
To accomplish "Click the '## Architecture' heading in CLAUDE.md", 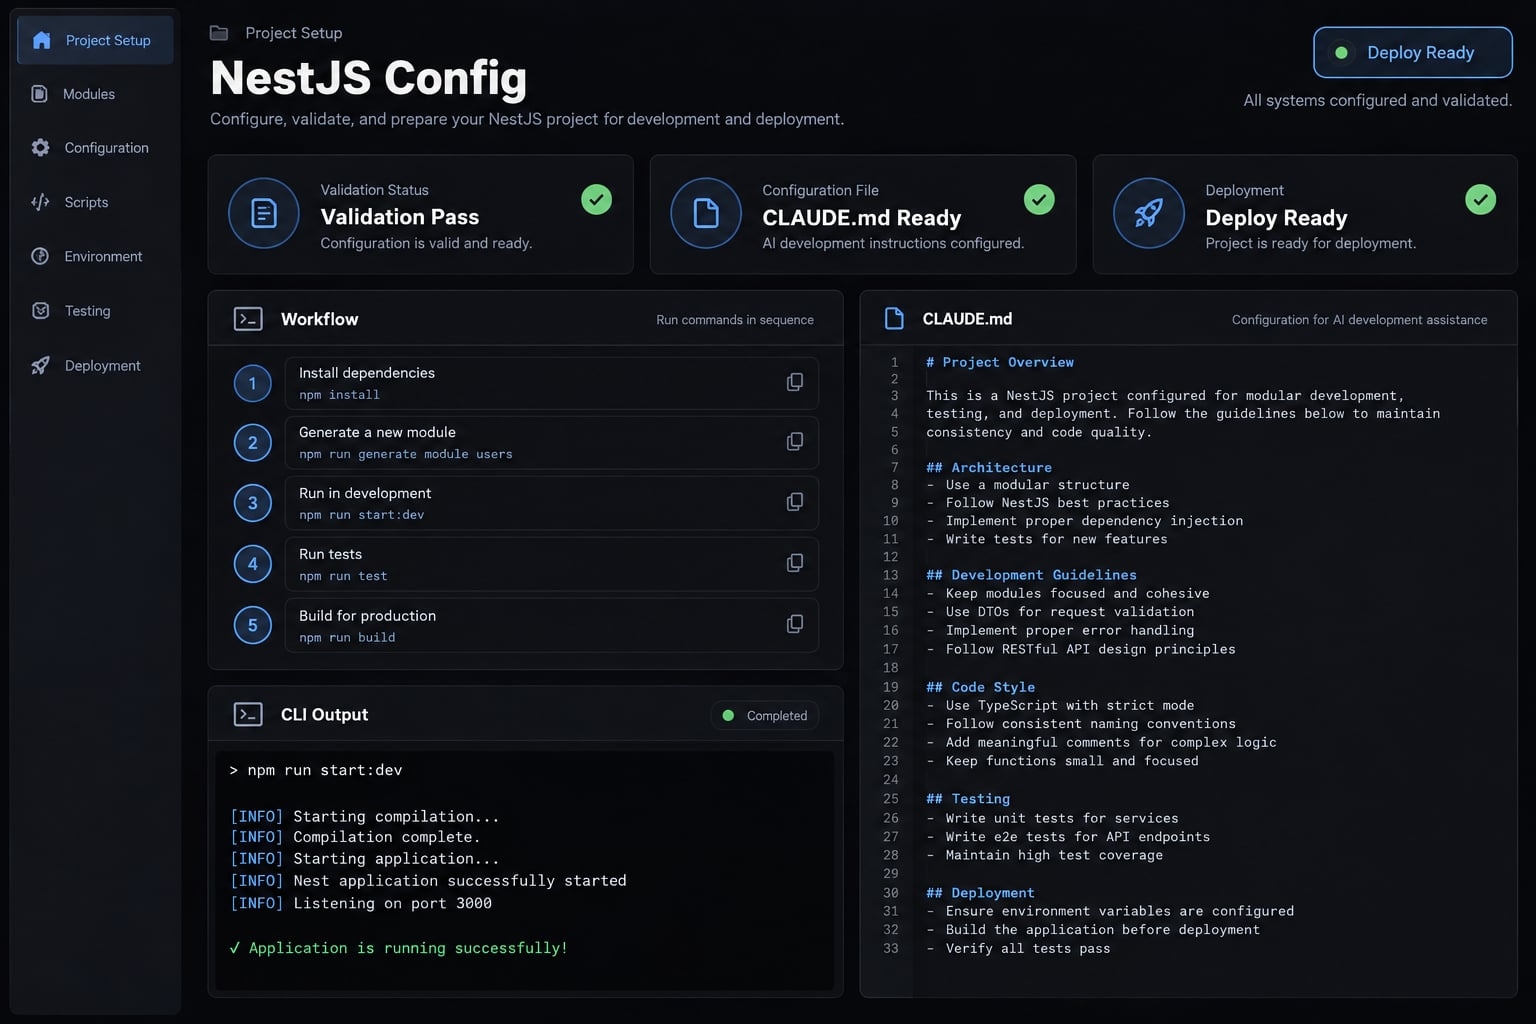I will pos(989,467).
